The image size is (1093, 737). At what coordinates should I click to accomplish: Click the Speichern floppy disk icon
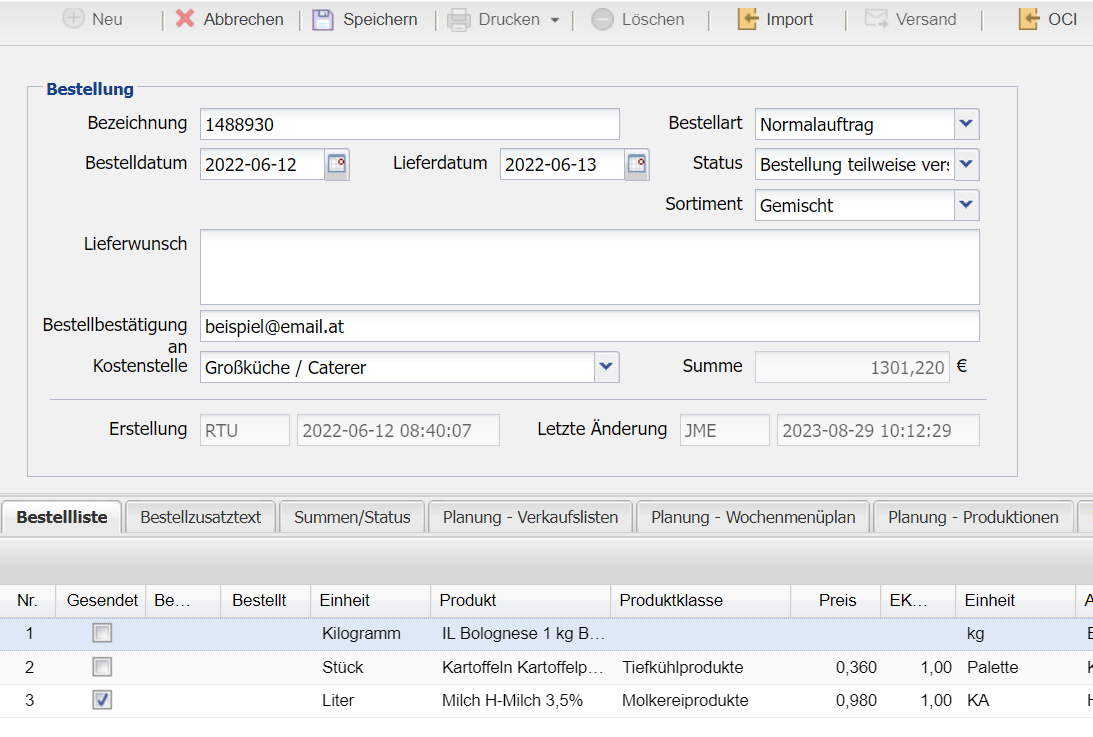[323, 19]
